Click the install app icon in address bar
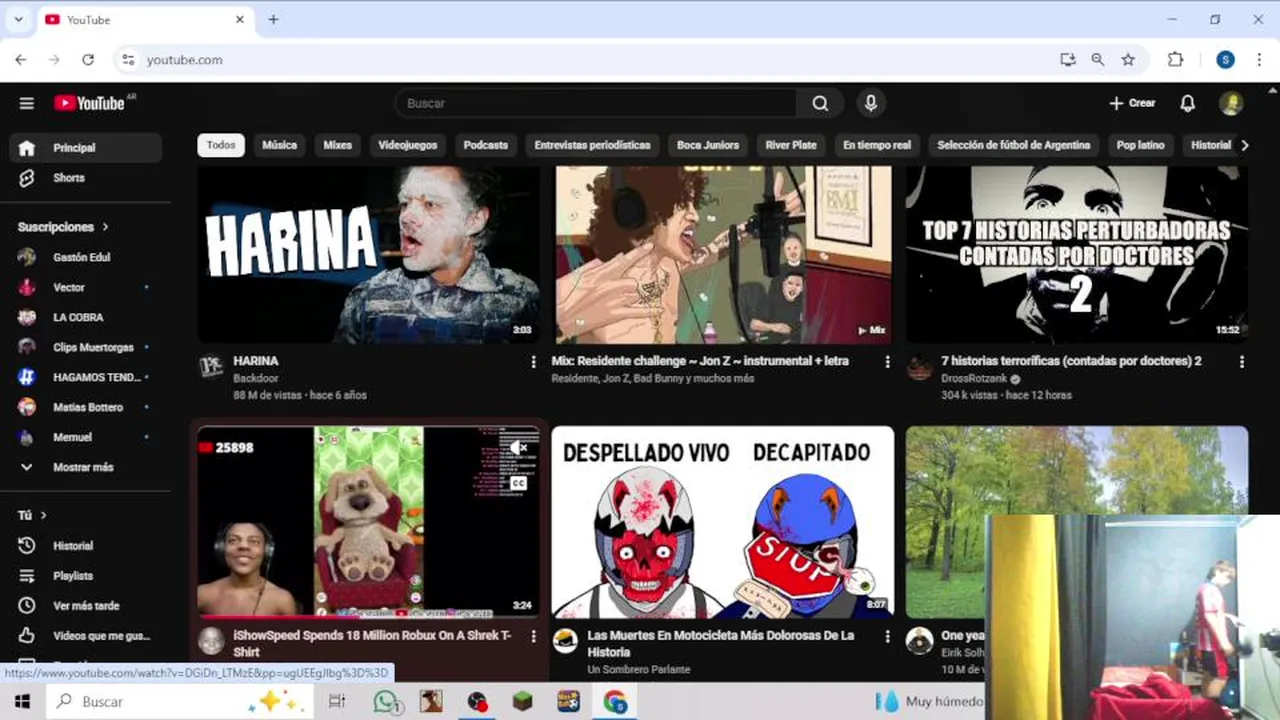1280x720 pixels. 1068,60
